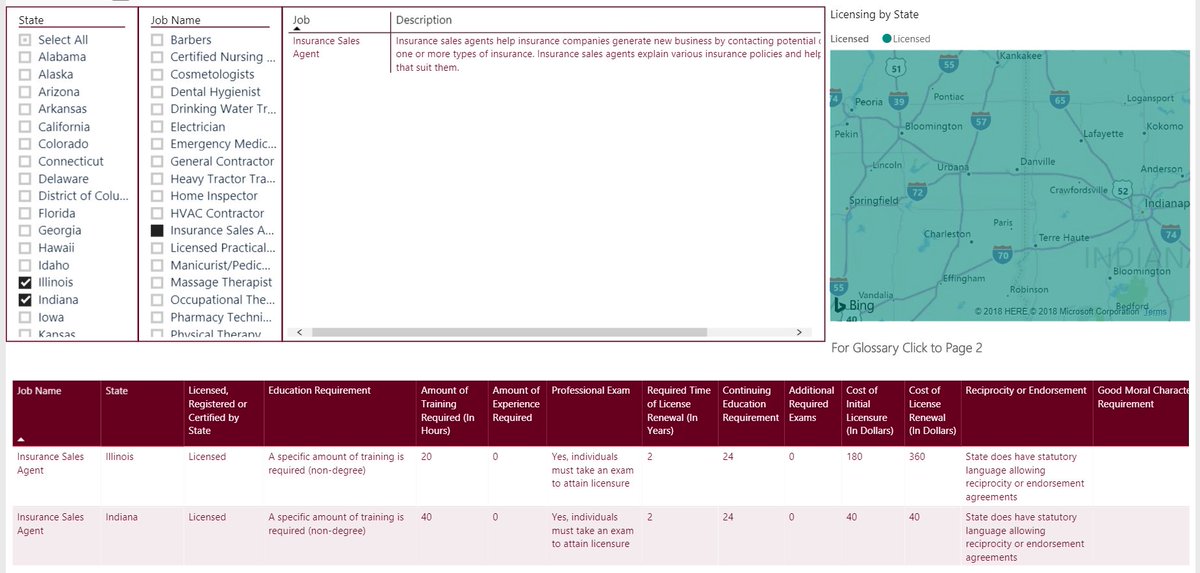Click the I-72 shield near Springfield
This screenshot has width=1200, height=573.
917,191
